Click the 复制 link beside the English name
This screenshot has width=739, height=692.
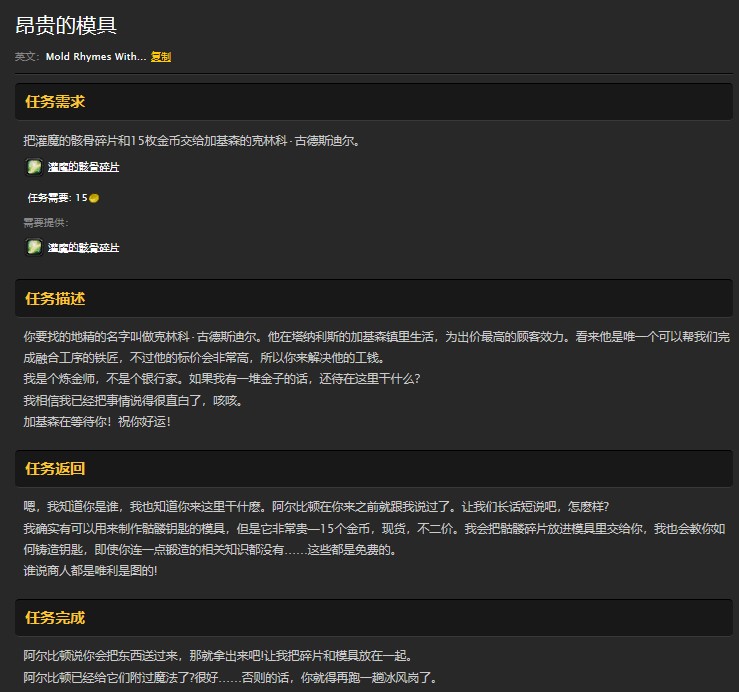(x=160, y=57)
